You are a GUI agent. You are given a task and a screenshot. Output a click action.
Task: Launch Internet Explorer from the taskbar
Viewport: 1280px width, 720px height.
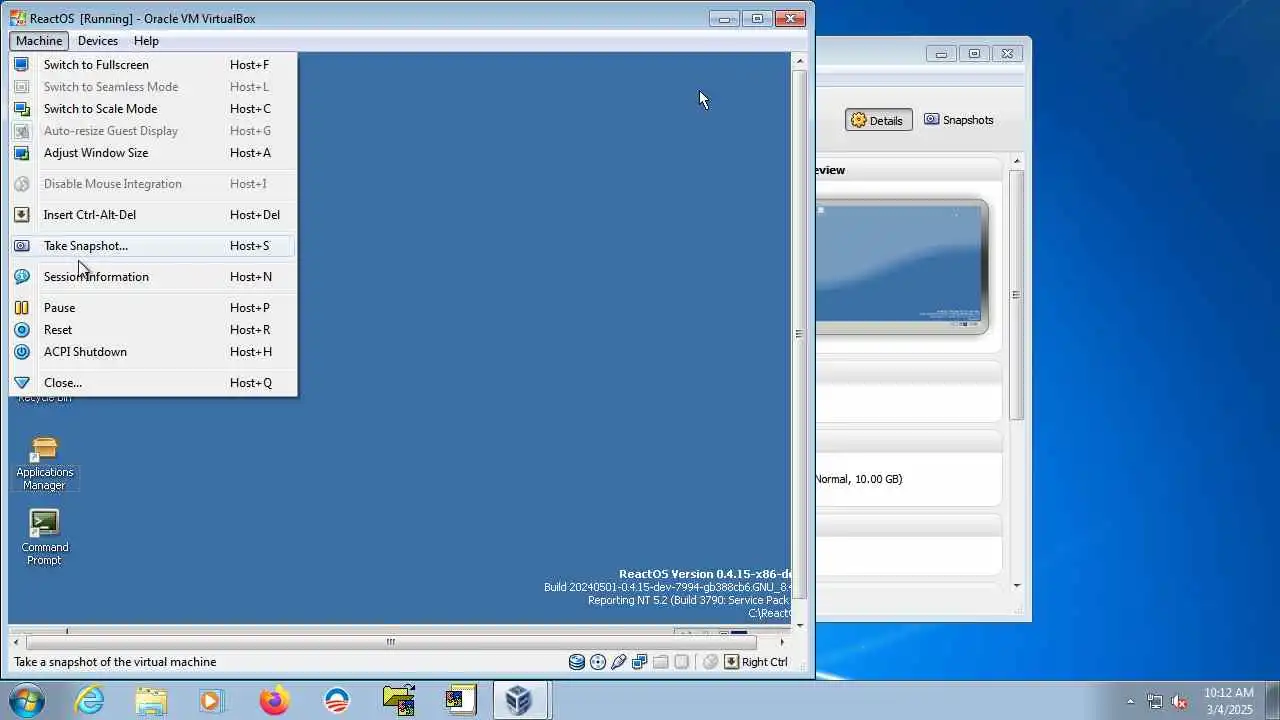89,700
